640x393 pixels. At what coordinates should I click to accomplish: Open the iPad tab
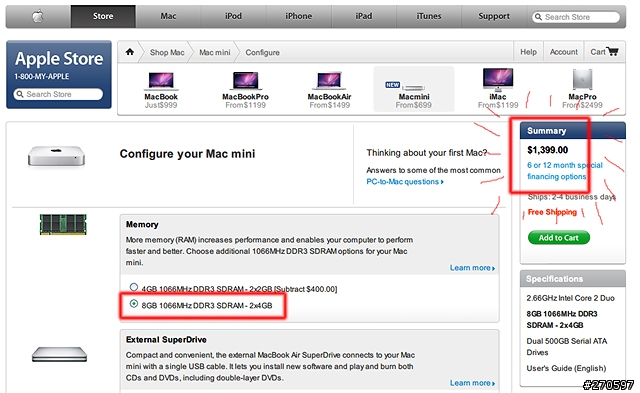364,16
